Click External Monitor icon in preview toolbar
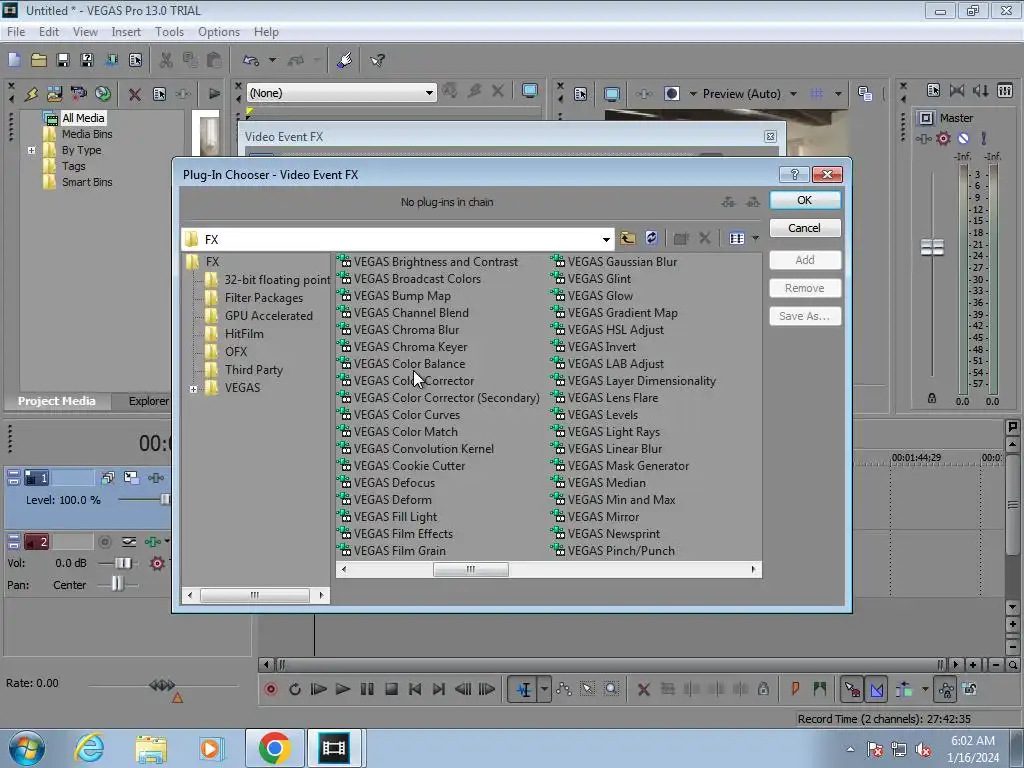This screenshot has height=768, width=1024. click(612, 94)
